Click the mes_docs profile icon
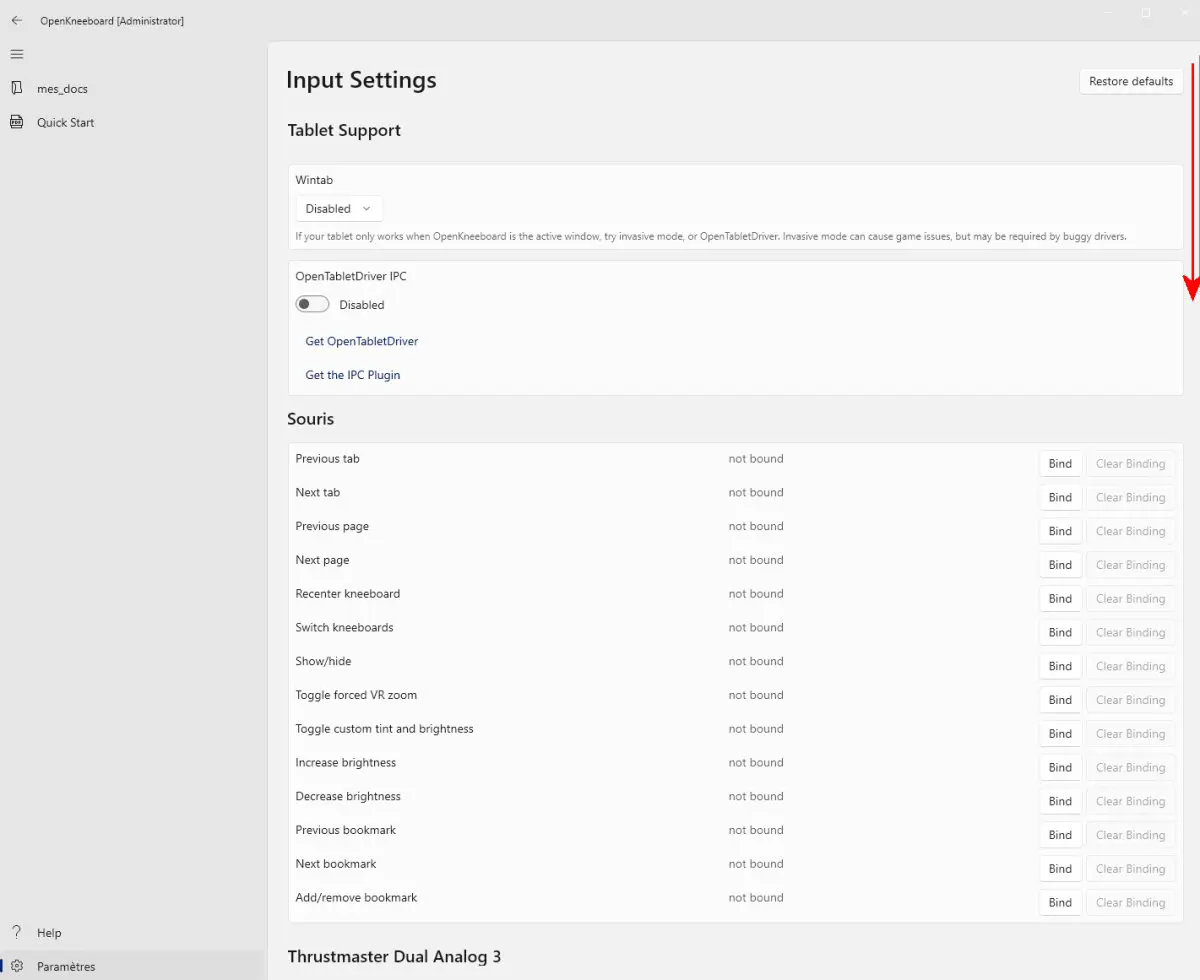The image size is (1200, 980). click(x=16, y=88)
